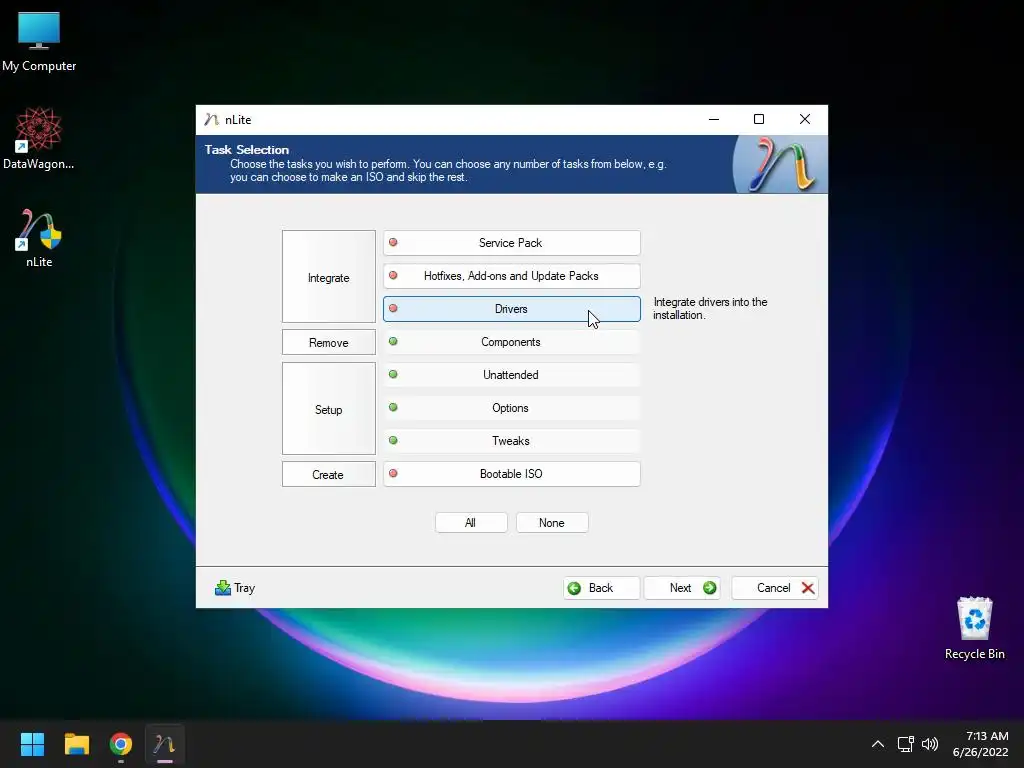The image size is (1024, 768).
Task: Click the All button
Action: pyautogui.click(x=471, y=522)
